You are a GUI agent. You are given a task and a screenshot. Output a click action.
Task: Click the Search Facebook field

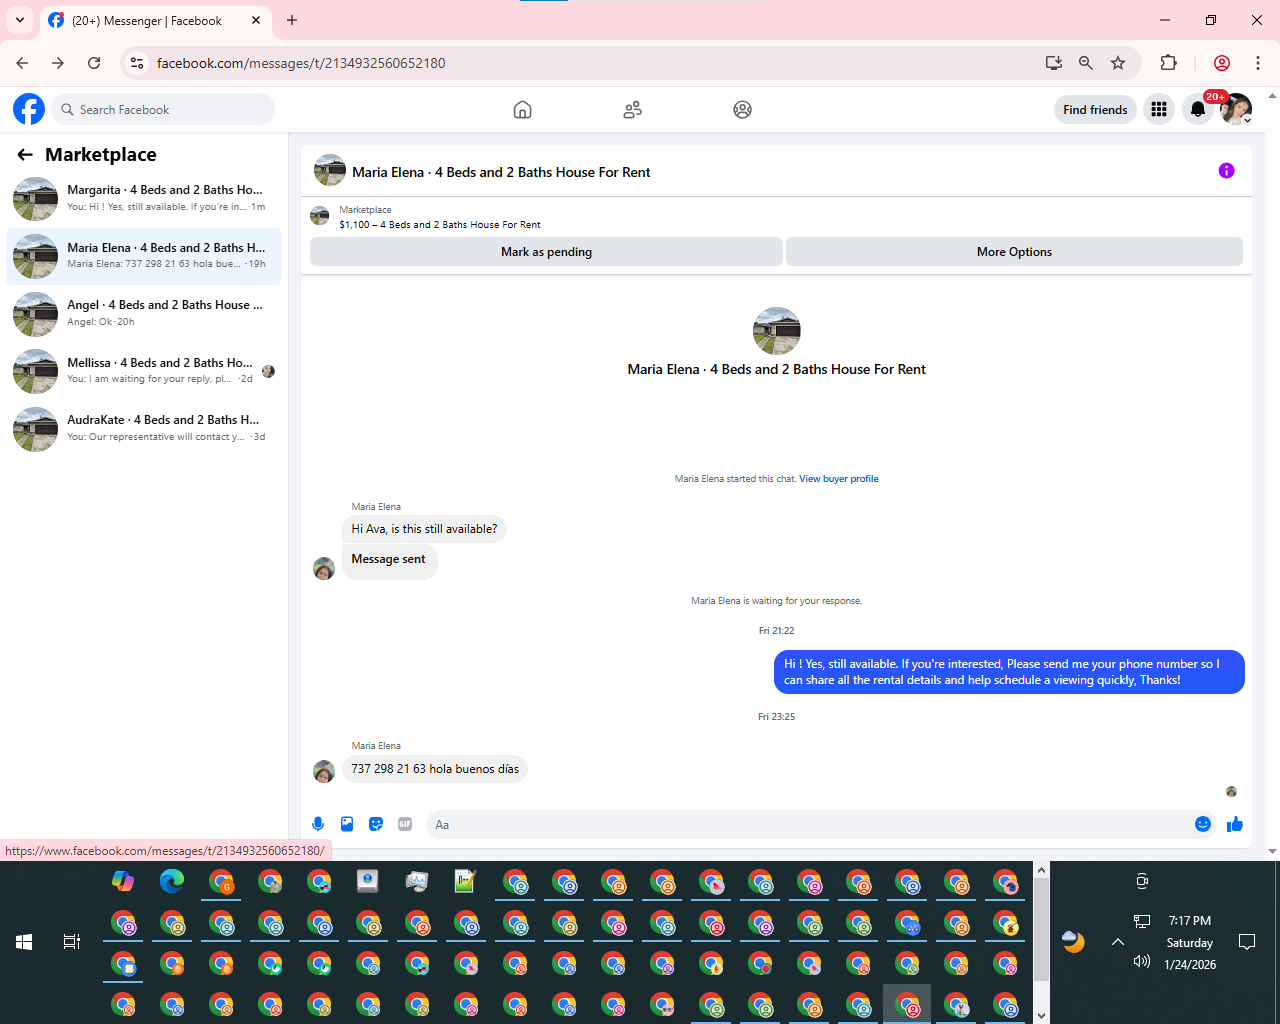163,109
